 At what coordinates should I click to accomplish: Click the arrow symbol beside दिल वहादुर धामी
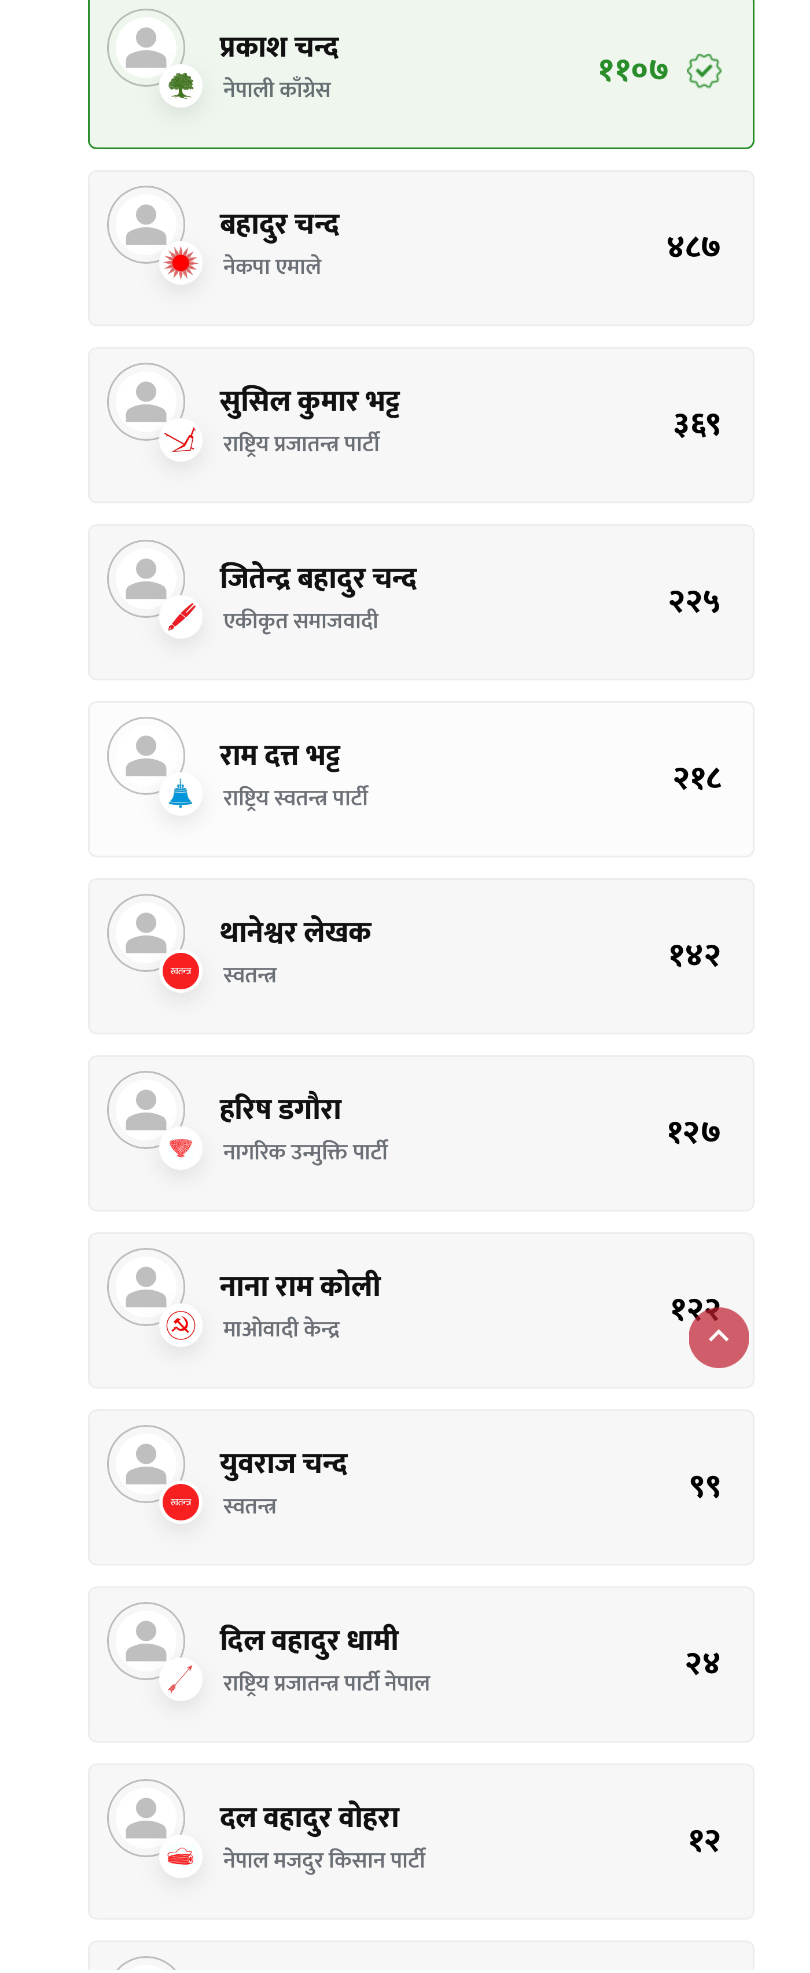click(181, 1679)
